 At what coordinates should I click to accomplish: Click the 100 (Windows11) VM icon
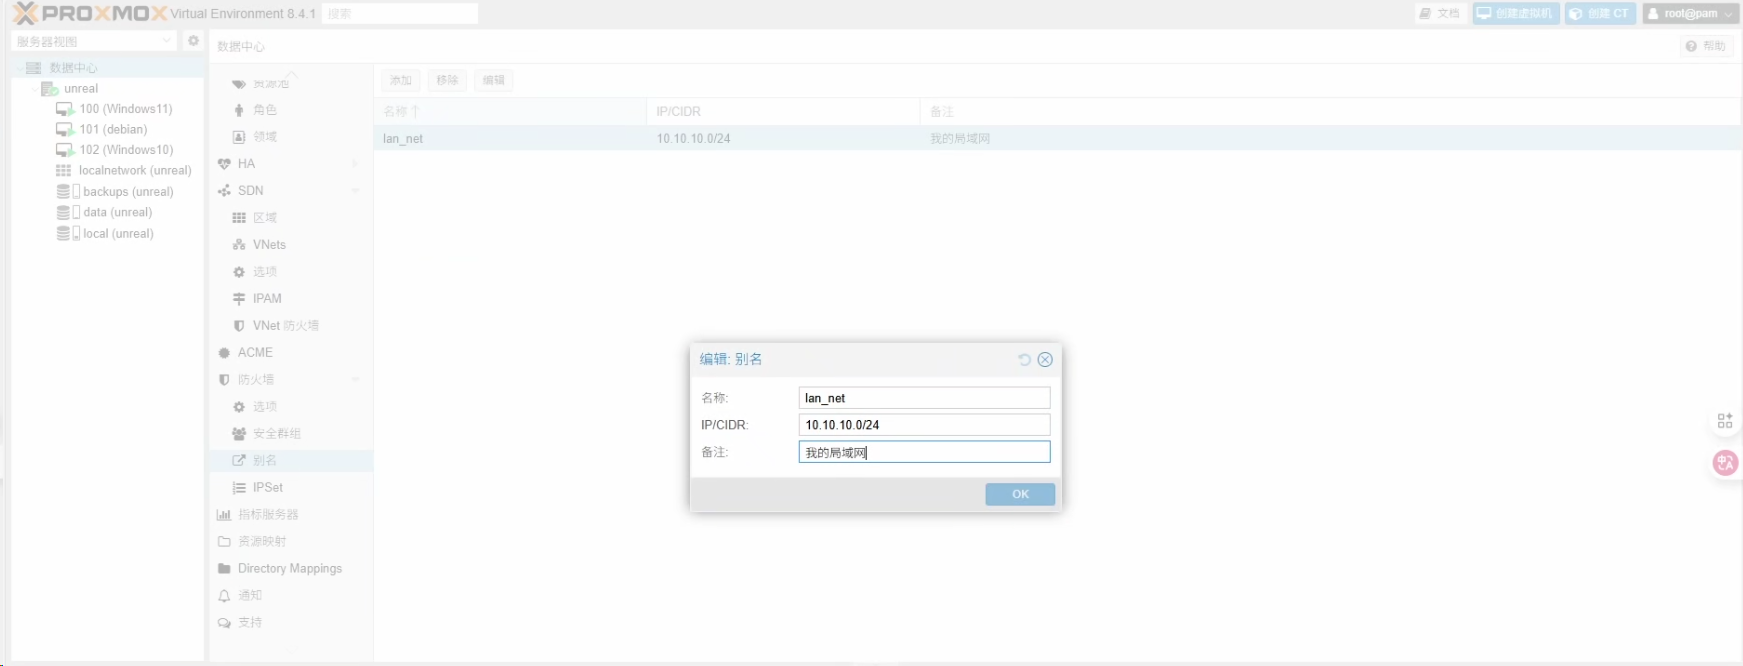[x=65, y=109]
